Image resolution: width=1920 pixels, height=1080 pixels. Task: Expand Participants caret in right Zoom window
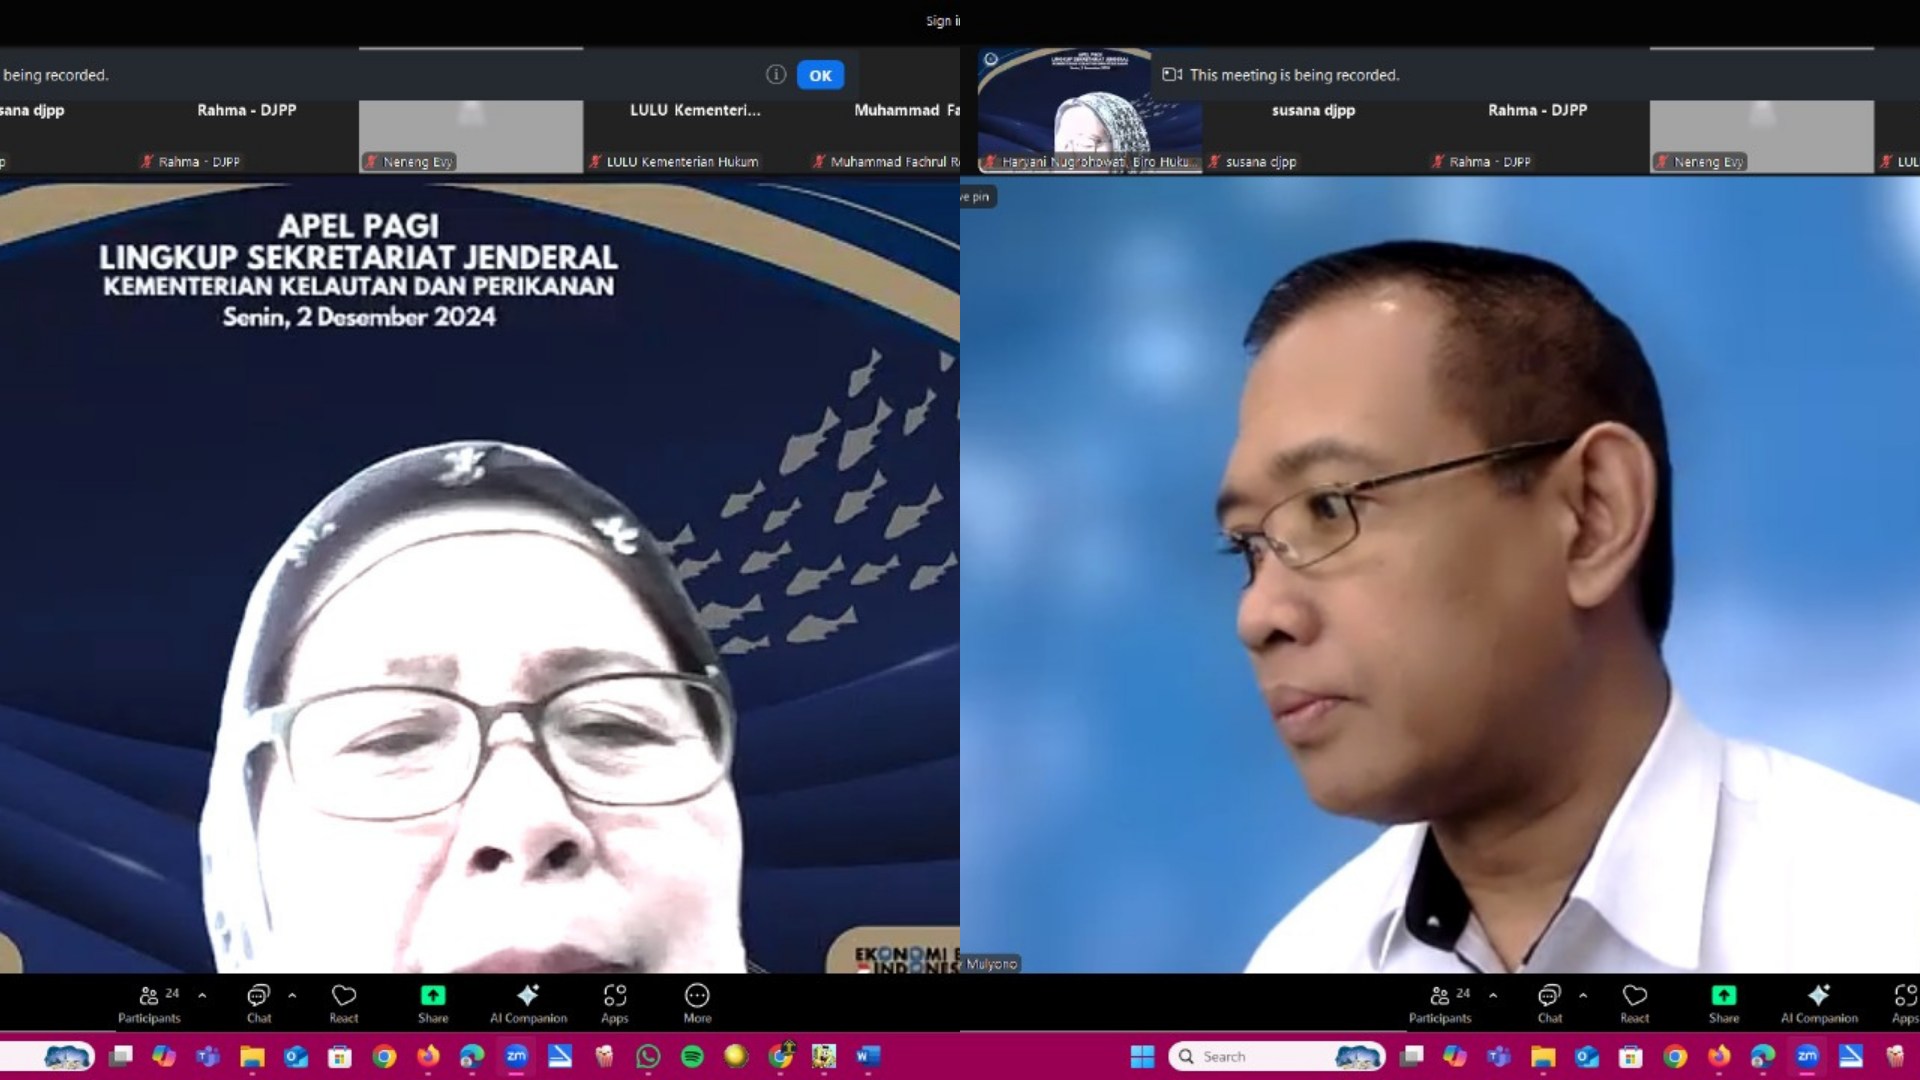tap(1493, 995)
